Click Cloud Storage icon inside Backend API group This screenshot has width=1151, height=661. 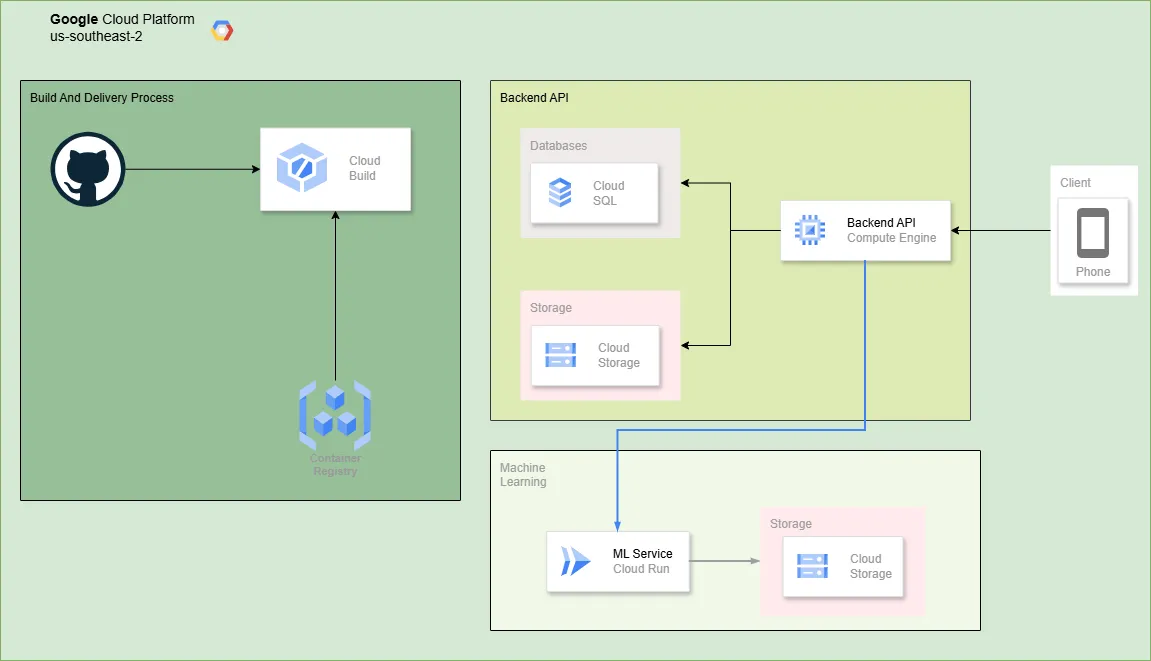(x=560, y=355)
